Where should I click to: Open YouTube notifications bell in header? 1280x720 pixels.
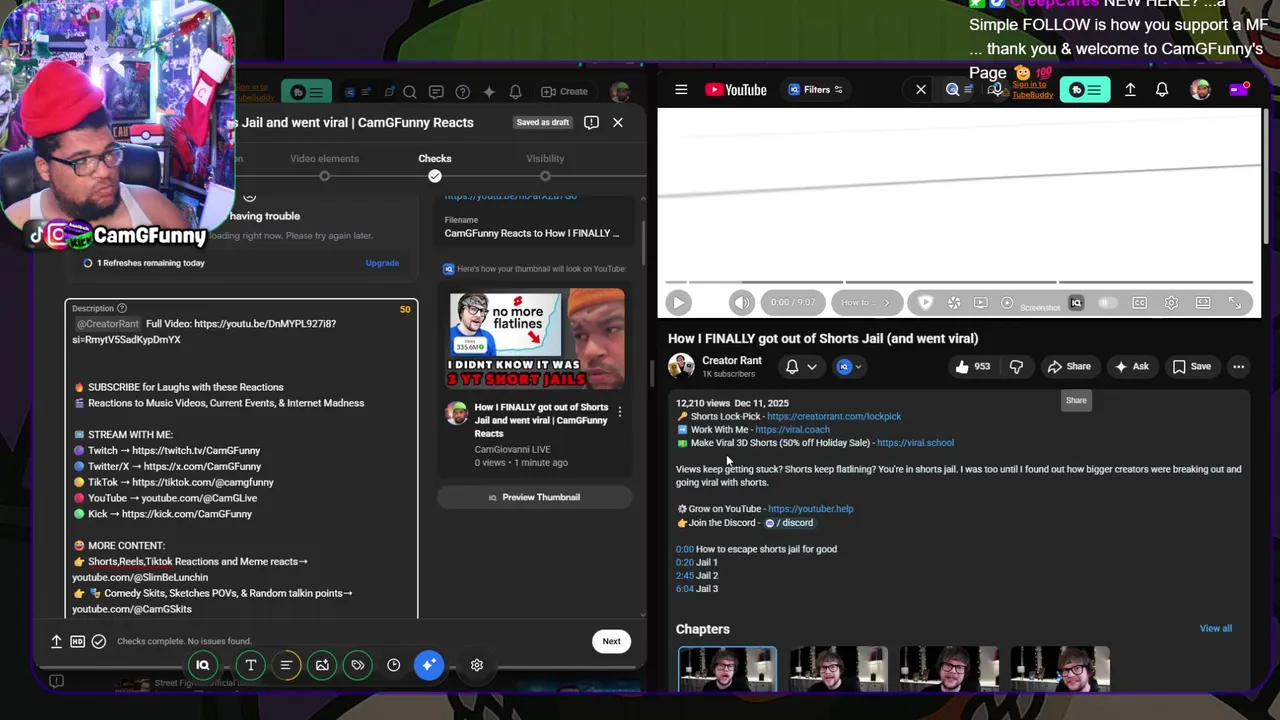pos(1162,90)
